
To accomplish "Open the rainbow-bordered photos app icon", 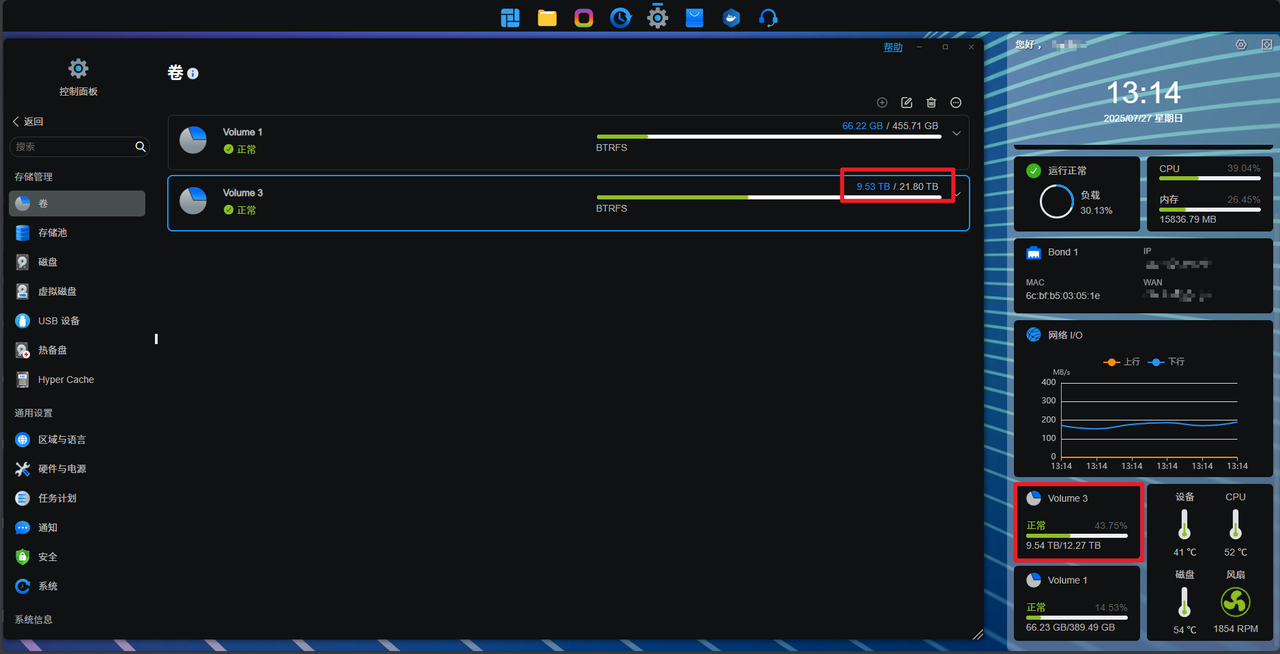I will click(x=584, y=17).
